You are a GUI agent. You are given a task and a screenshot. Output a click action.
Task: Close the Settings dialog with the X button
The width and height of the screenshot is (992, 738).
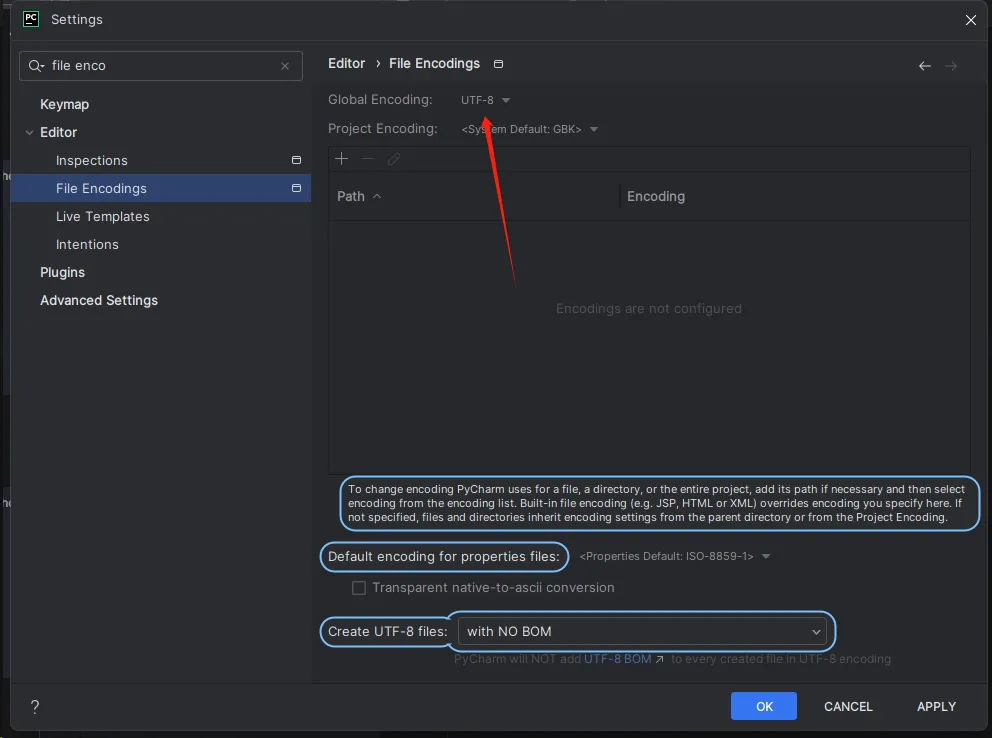pyautogui.click(x=971, y=20)
